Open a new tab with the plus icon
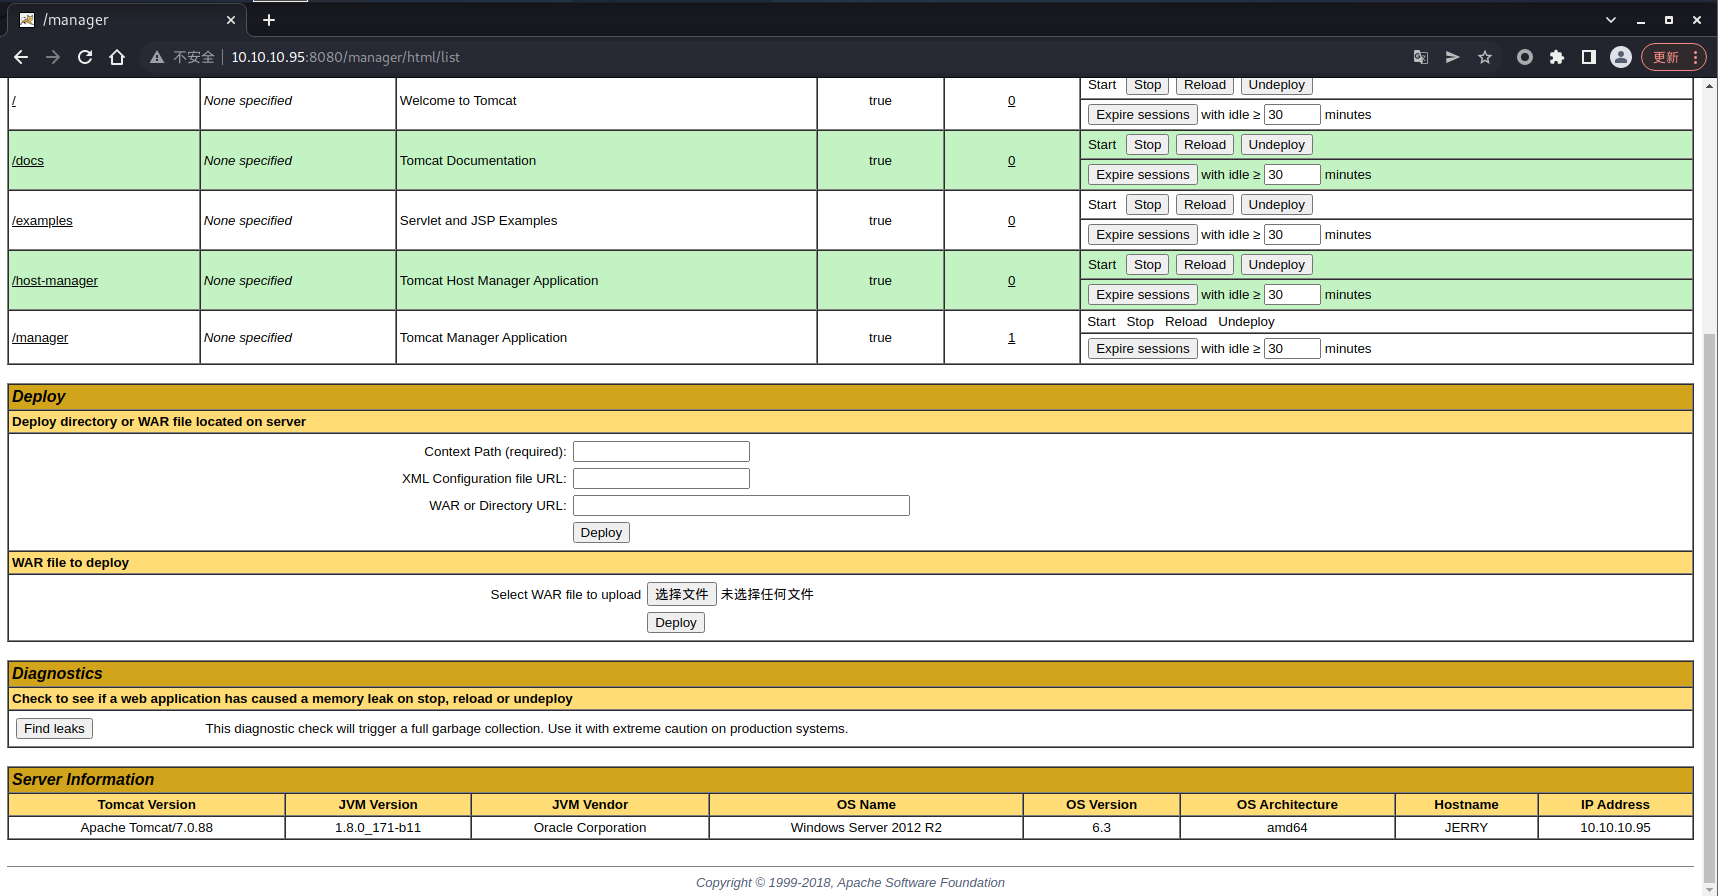 [269, 20]
